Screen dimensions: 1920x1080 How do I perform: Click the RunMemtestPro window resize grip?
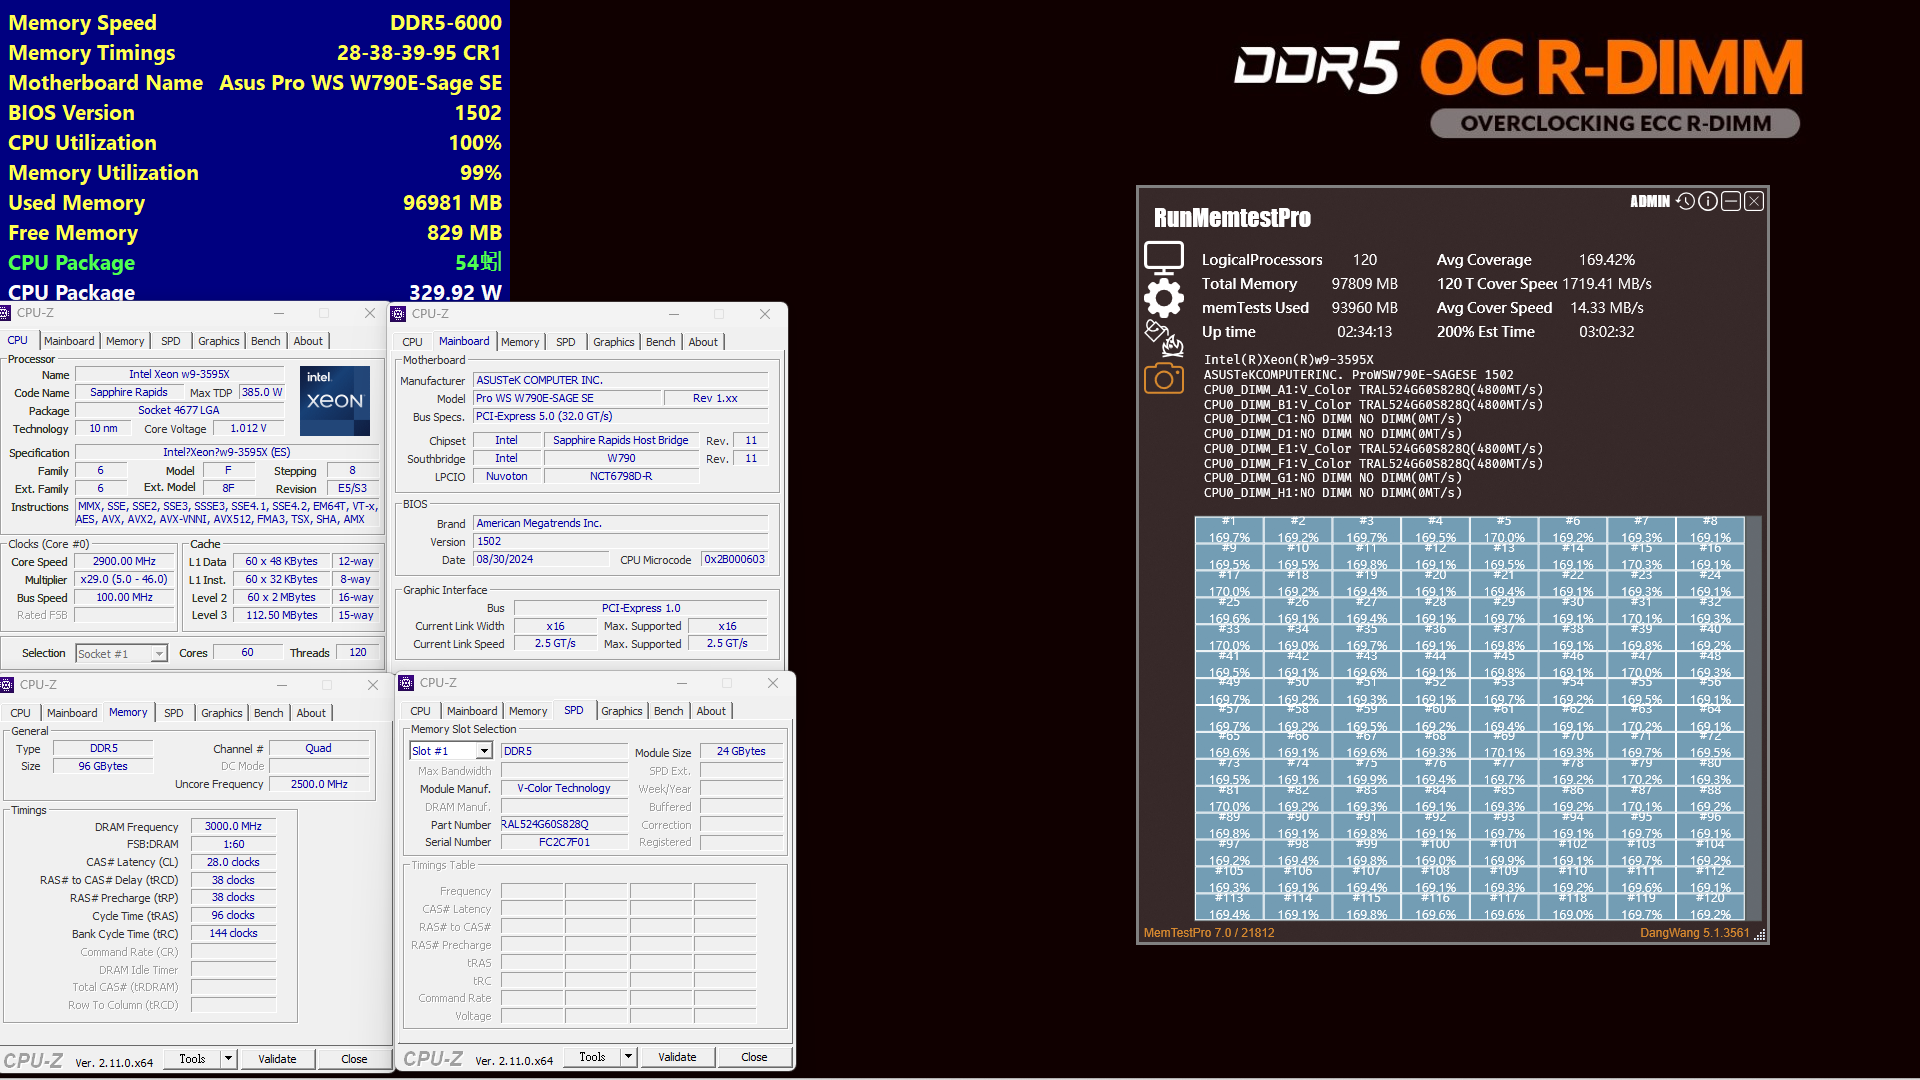(x=1760, y=935)
